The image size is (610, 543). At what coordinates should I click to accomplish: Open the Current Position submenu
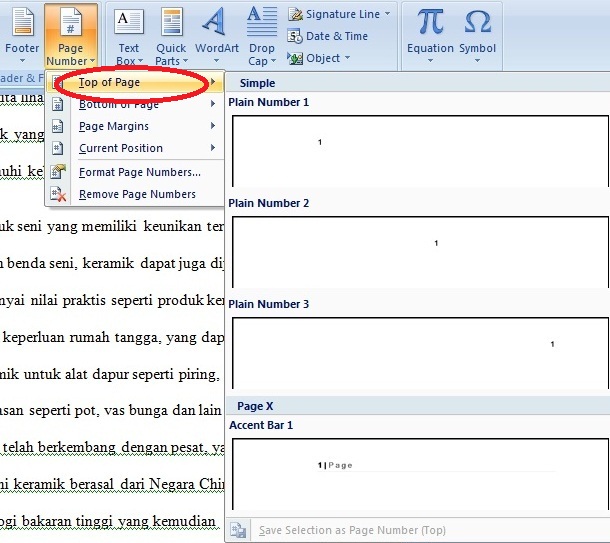[x=135, y=148]
